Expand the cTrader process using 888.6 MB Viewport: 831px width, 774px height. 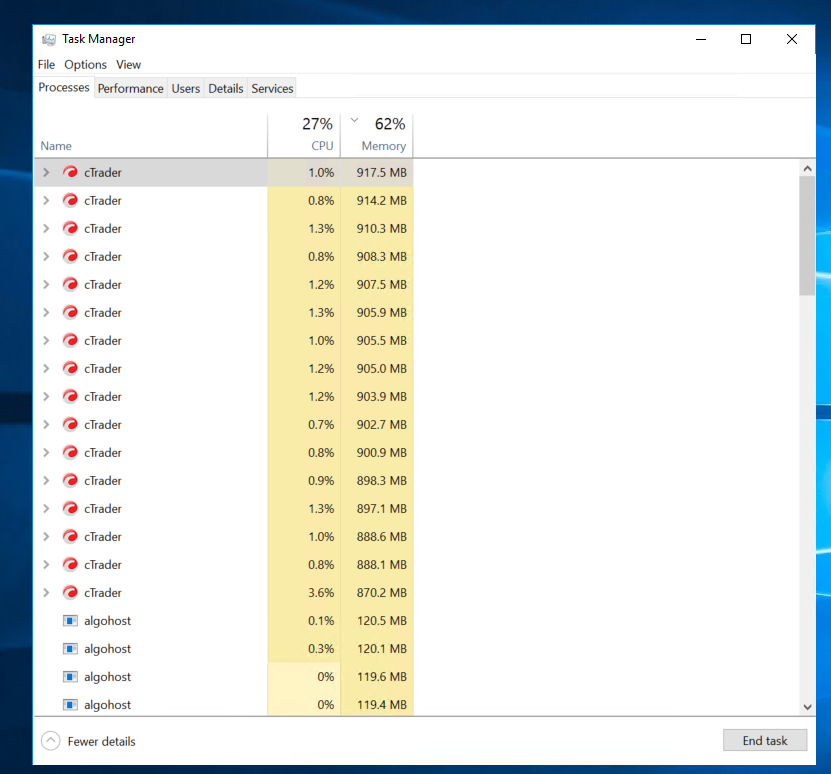(x=46, y=536)
